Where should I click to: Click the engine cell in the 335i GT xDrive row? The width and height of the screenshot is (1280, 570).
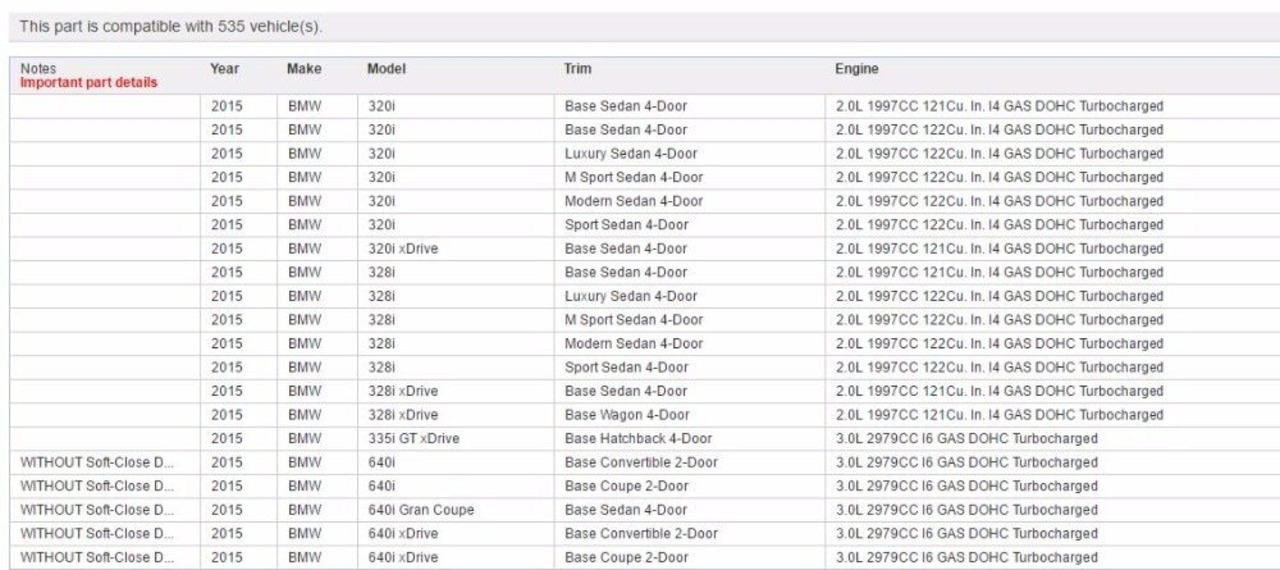[965, 438]
